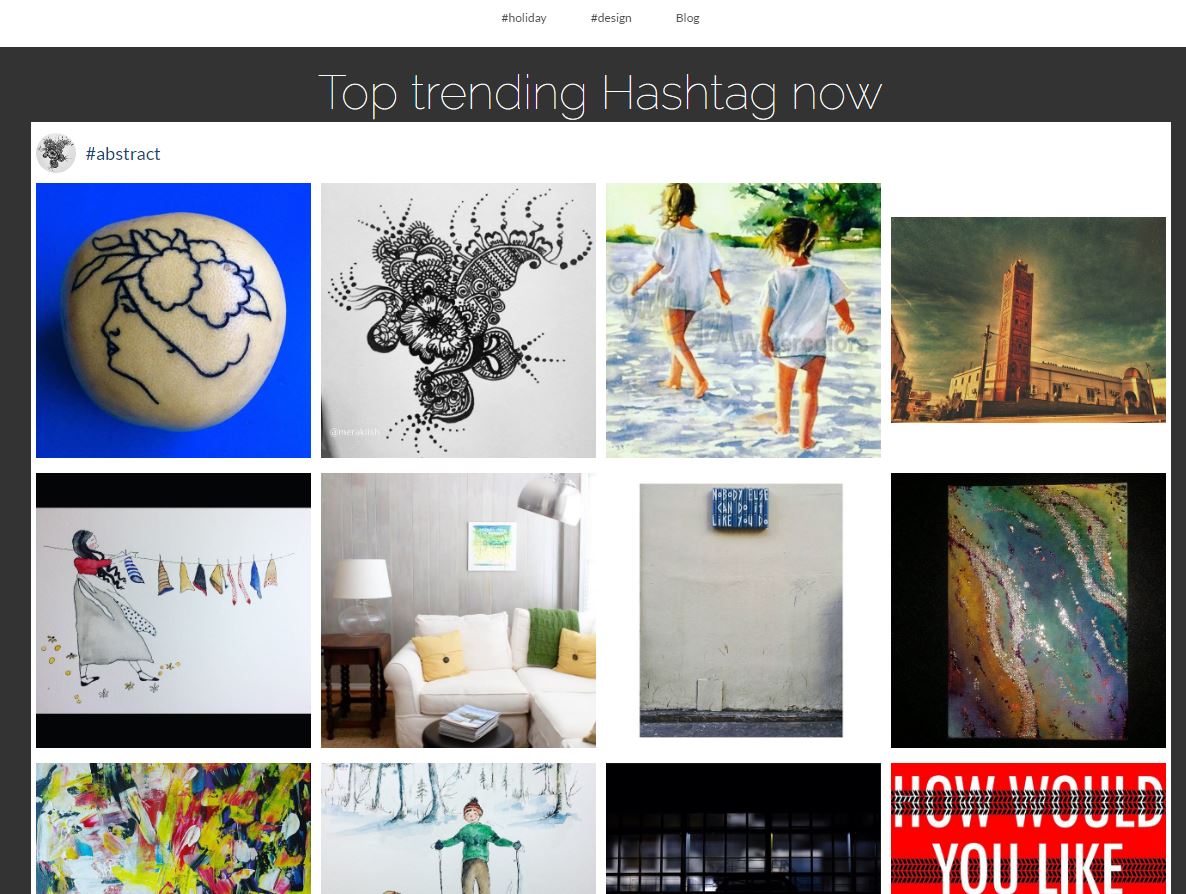Image resolution: width=1186 pixels, height=894 pixels.
Task: Open the #holiday hashtag link
Action: (x=523, y=18)
